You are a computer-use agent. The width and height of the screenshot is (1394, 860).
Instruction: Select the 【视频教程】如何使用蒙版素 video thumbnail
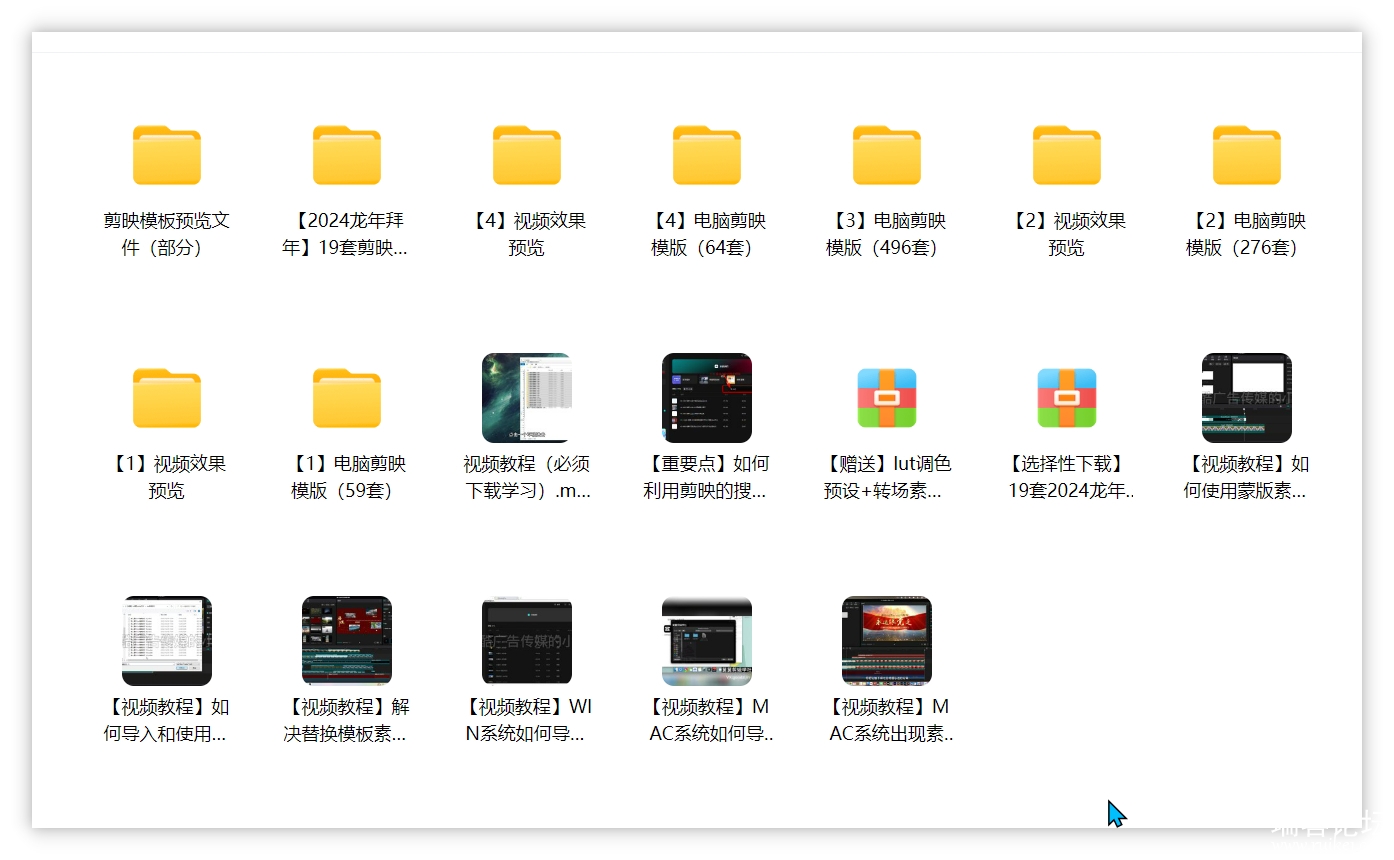(1247, 398)
